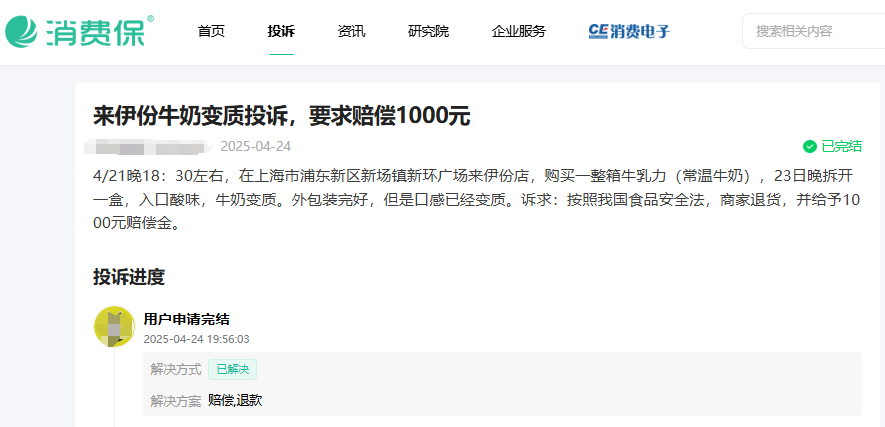
Task: Click the timestamp 2025-04-24 19:56:03
Action: [x=196, y=340]
